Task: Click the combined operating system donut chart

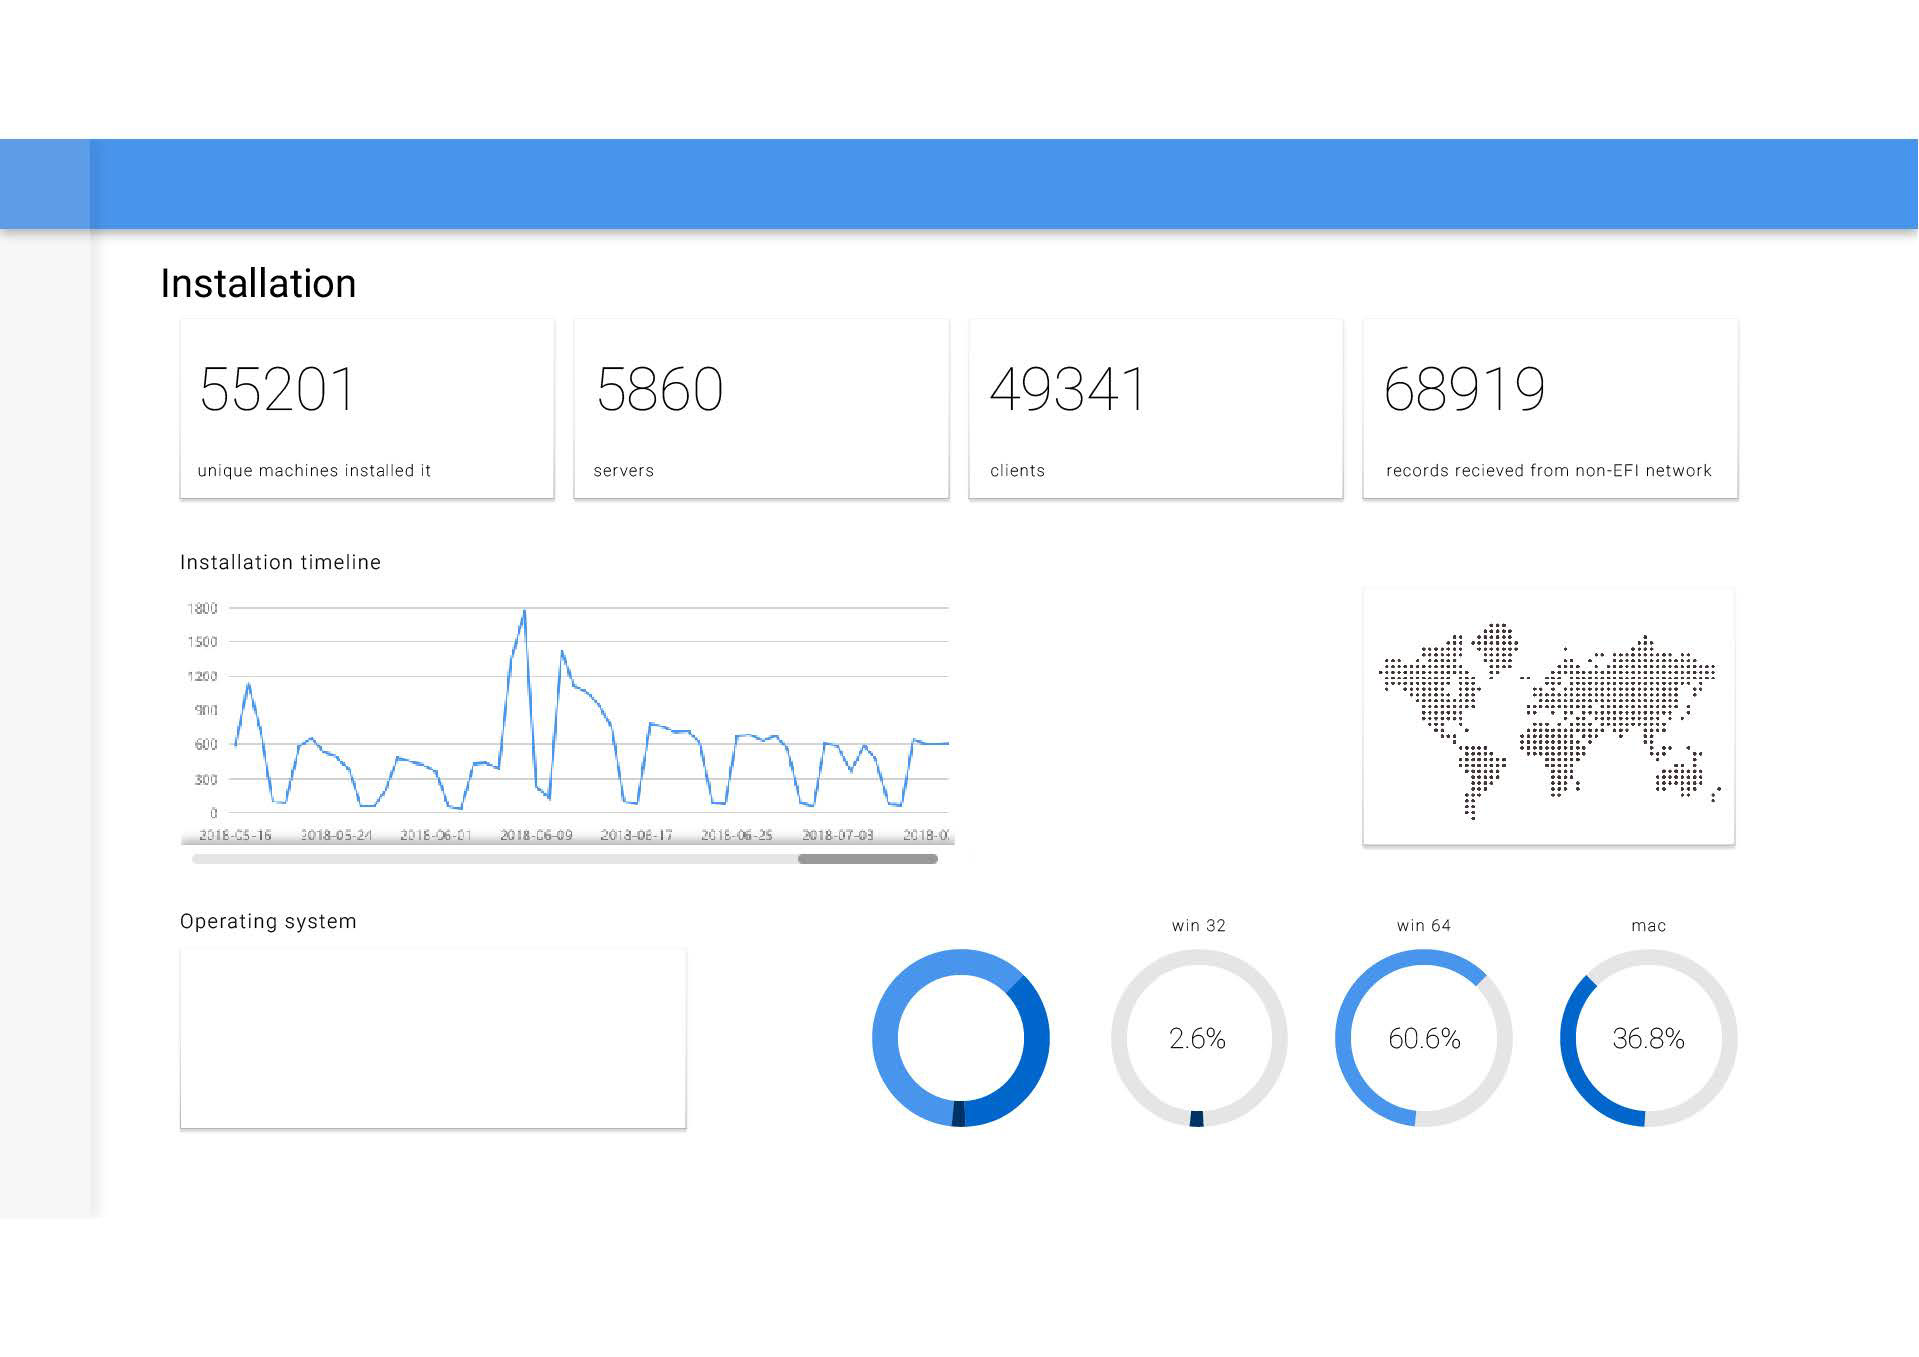Action: (960, 1038)
